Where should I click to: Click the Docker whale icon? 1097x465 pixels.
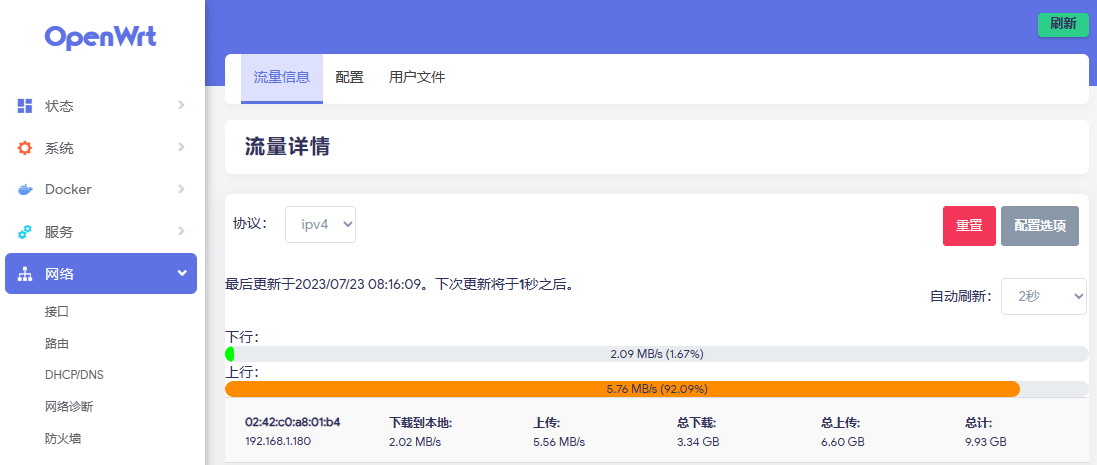coord(25,190)
